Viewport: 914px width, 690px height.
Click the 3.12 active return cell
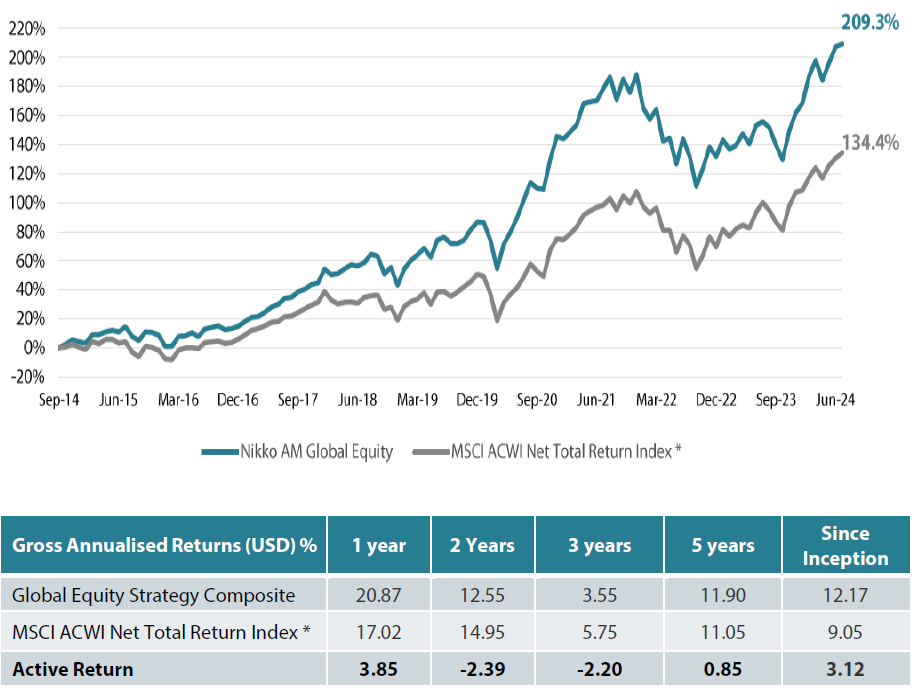point(846,669)
